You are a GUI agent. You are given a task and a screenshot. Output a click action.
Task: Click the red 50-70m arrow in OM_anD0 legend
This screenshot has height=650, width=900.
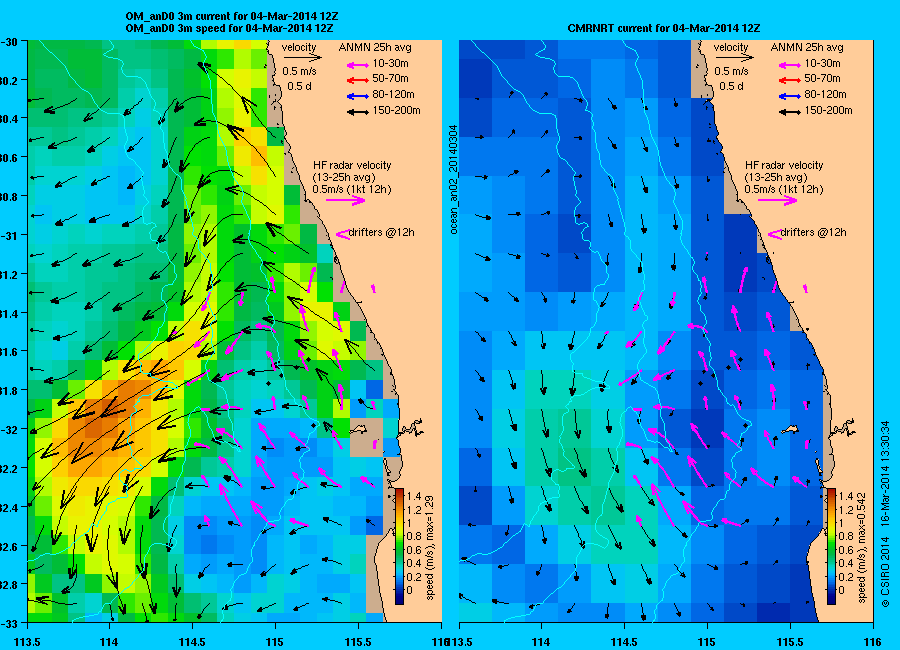tap(358, 80)
